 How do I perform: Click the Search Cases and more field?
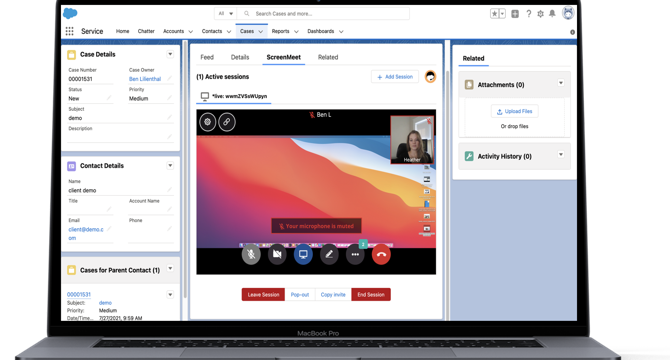[323, 14]
